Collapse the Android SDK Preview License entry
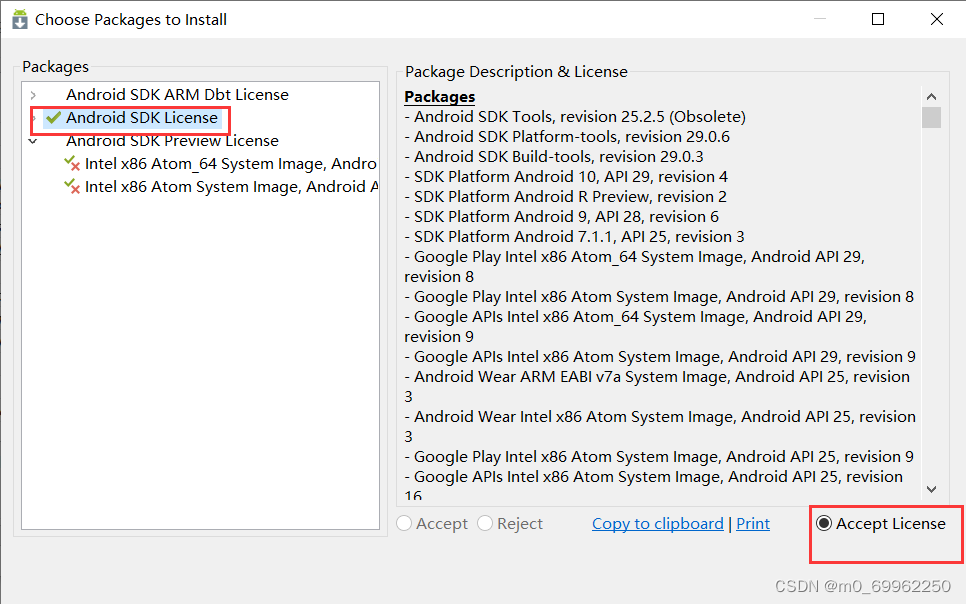The width and height of the screenshot is (966, 604). click(32, 141)
